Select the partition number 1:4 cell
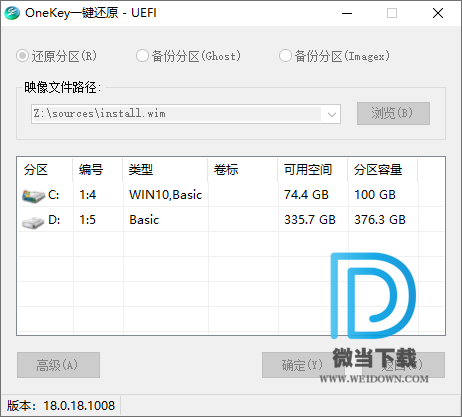 point(88,195)
